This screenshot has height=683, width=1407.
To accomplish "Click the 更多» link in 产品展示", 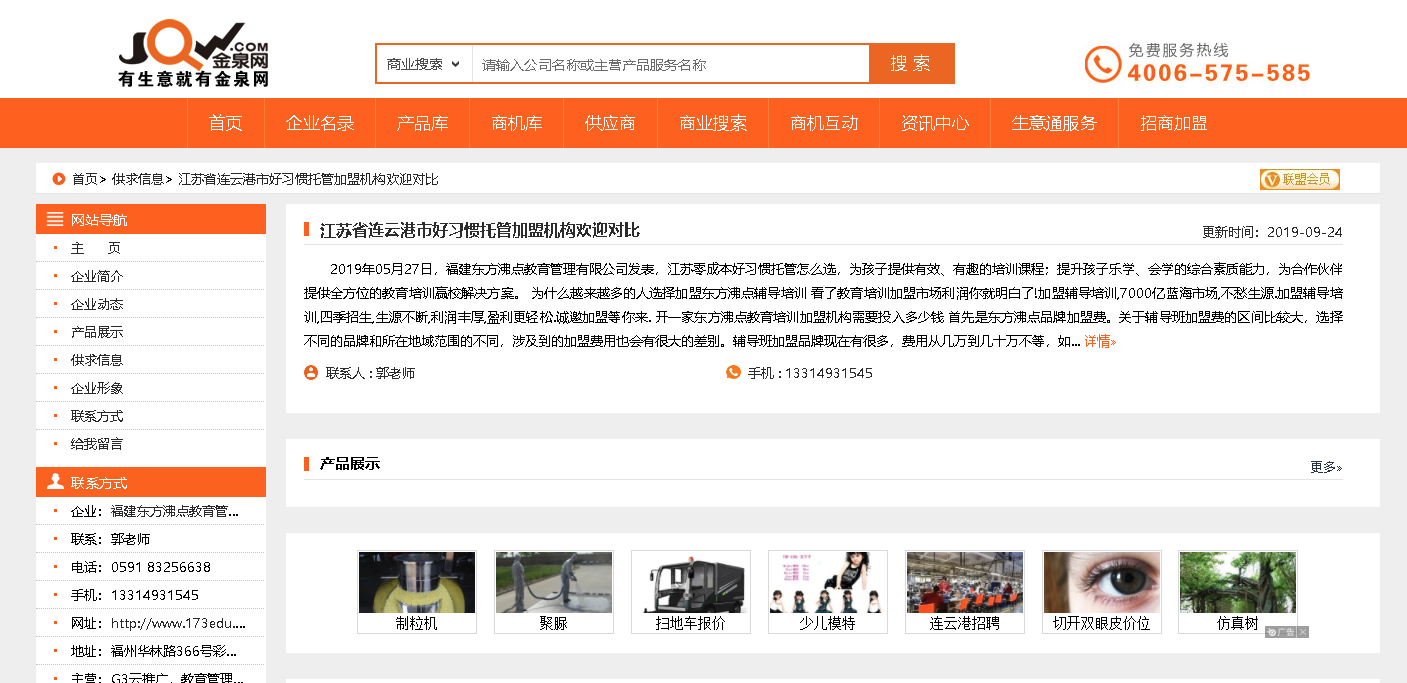I will [1326, 467].
